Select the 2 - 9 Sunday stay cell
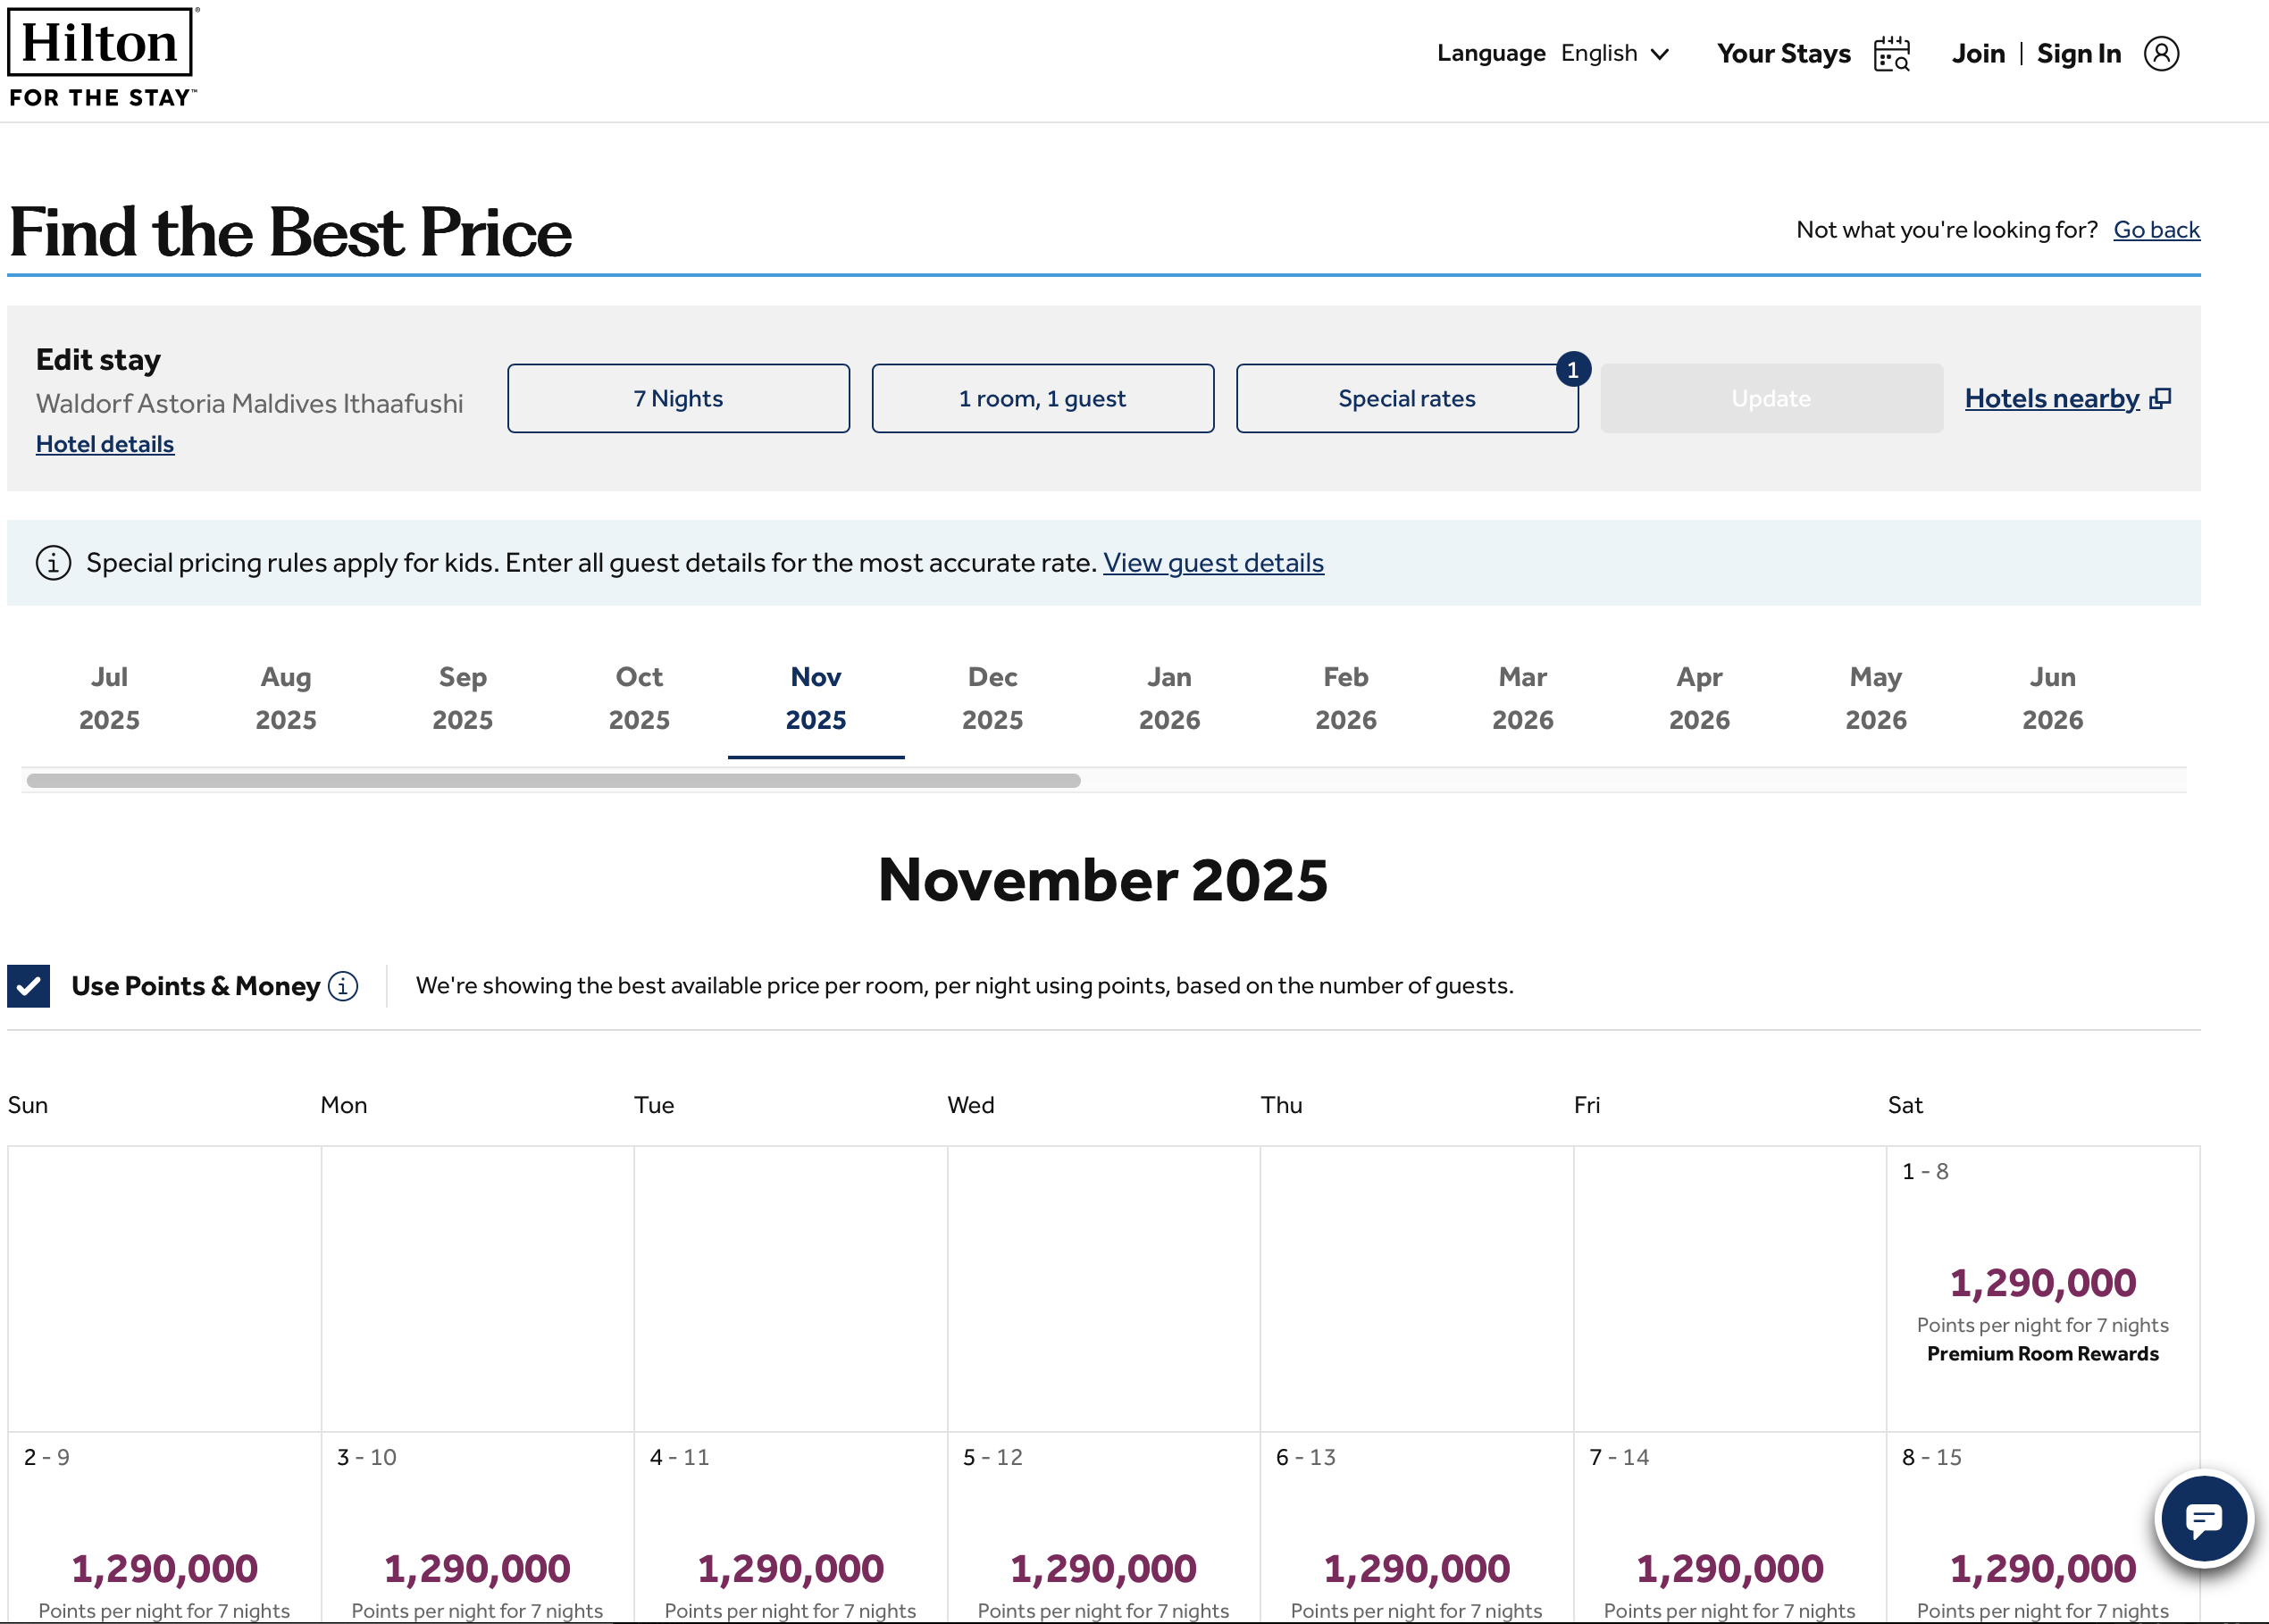Viewport: 2269px width, 1624px height. click(165, 1529)
